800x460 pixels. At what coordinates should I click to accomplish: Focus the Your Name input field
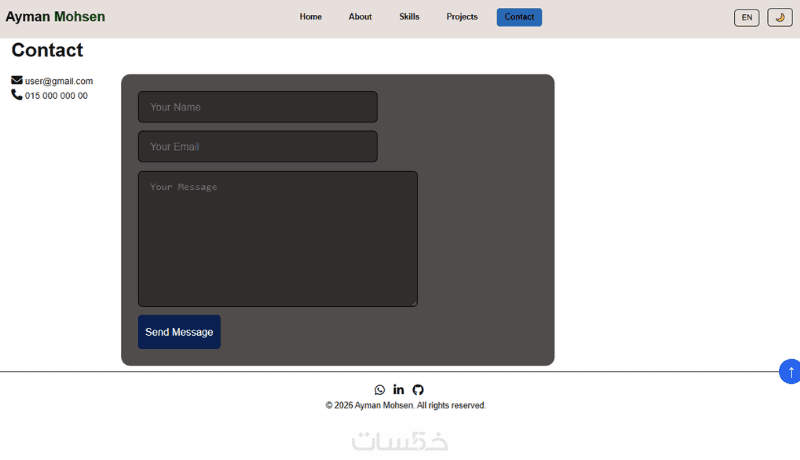coord(258,107)
